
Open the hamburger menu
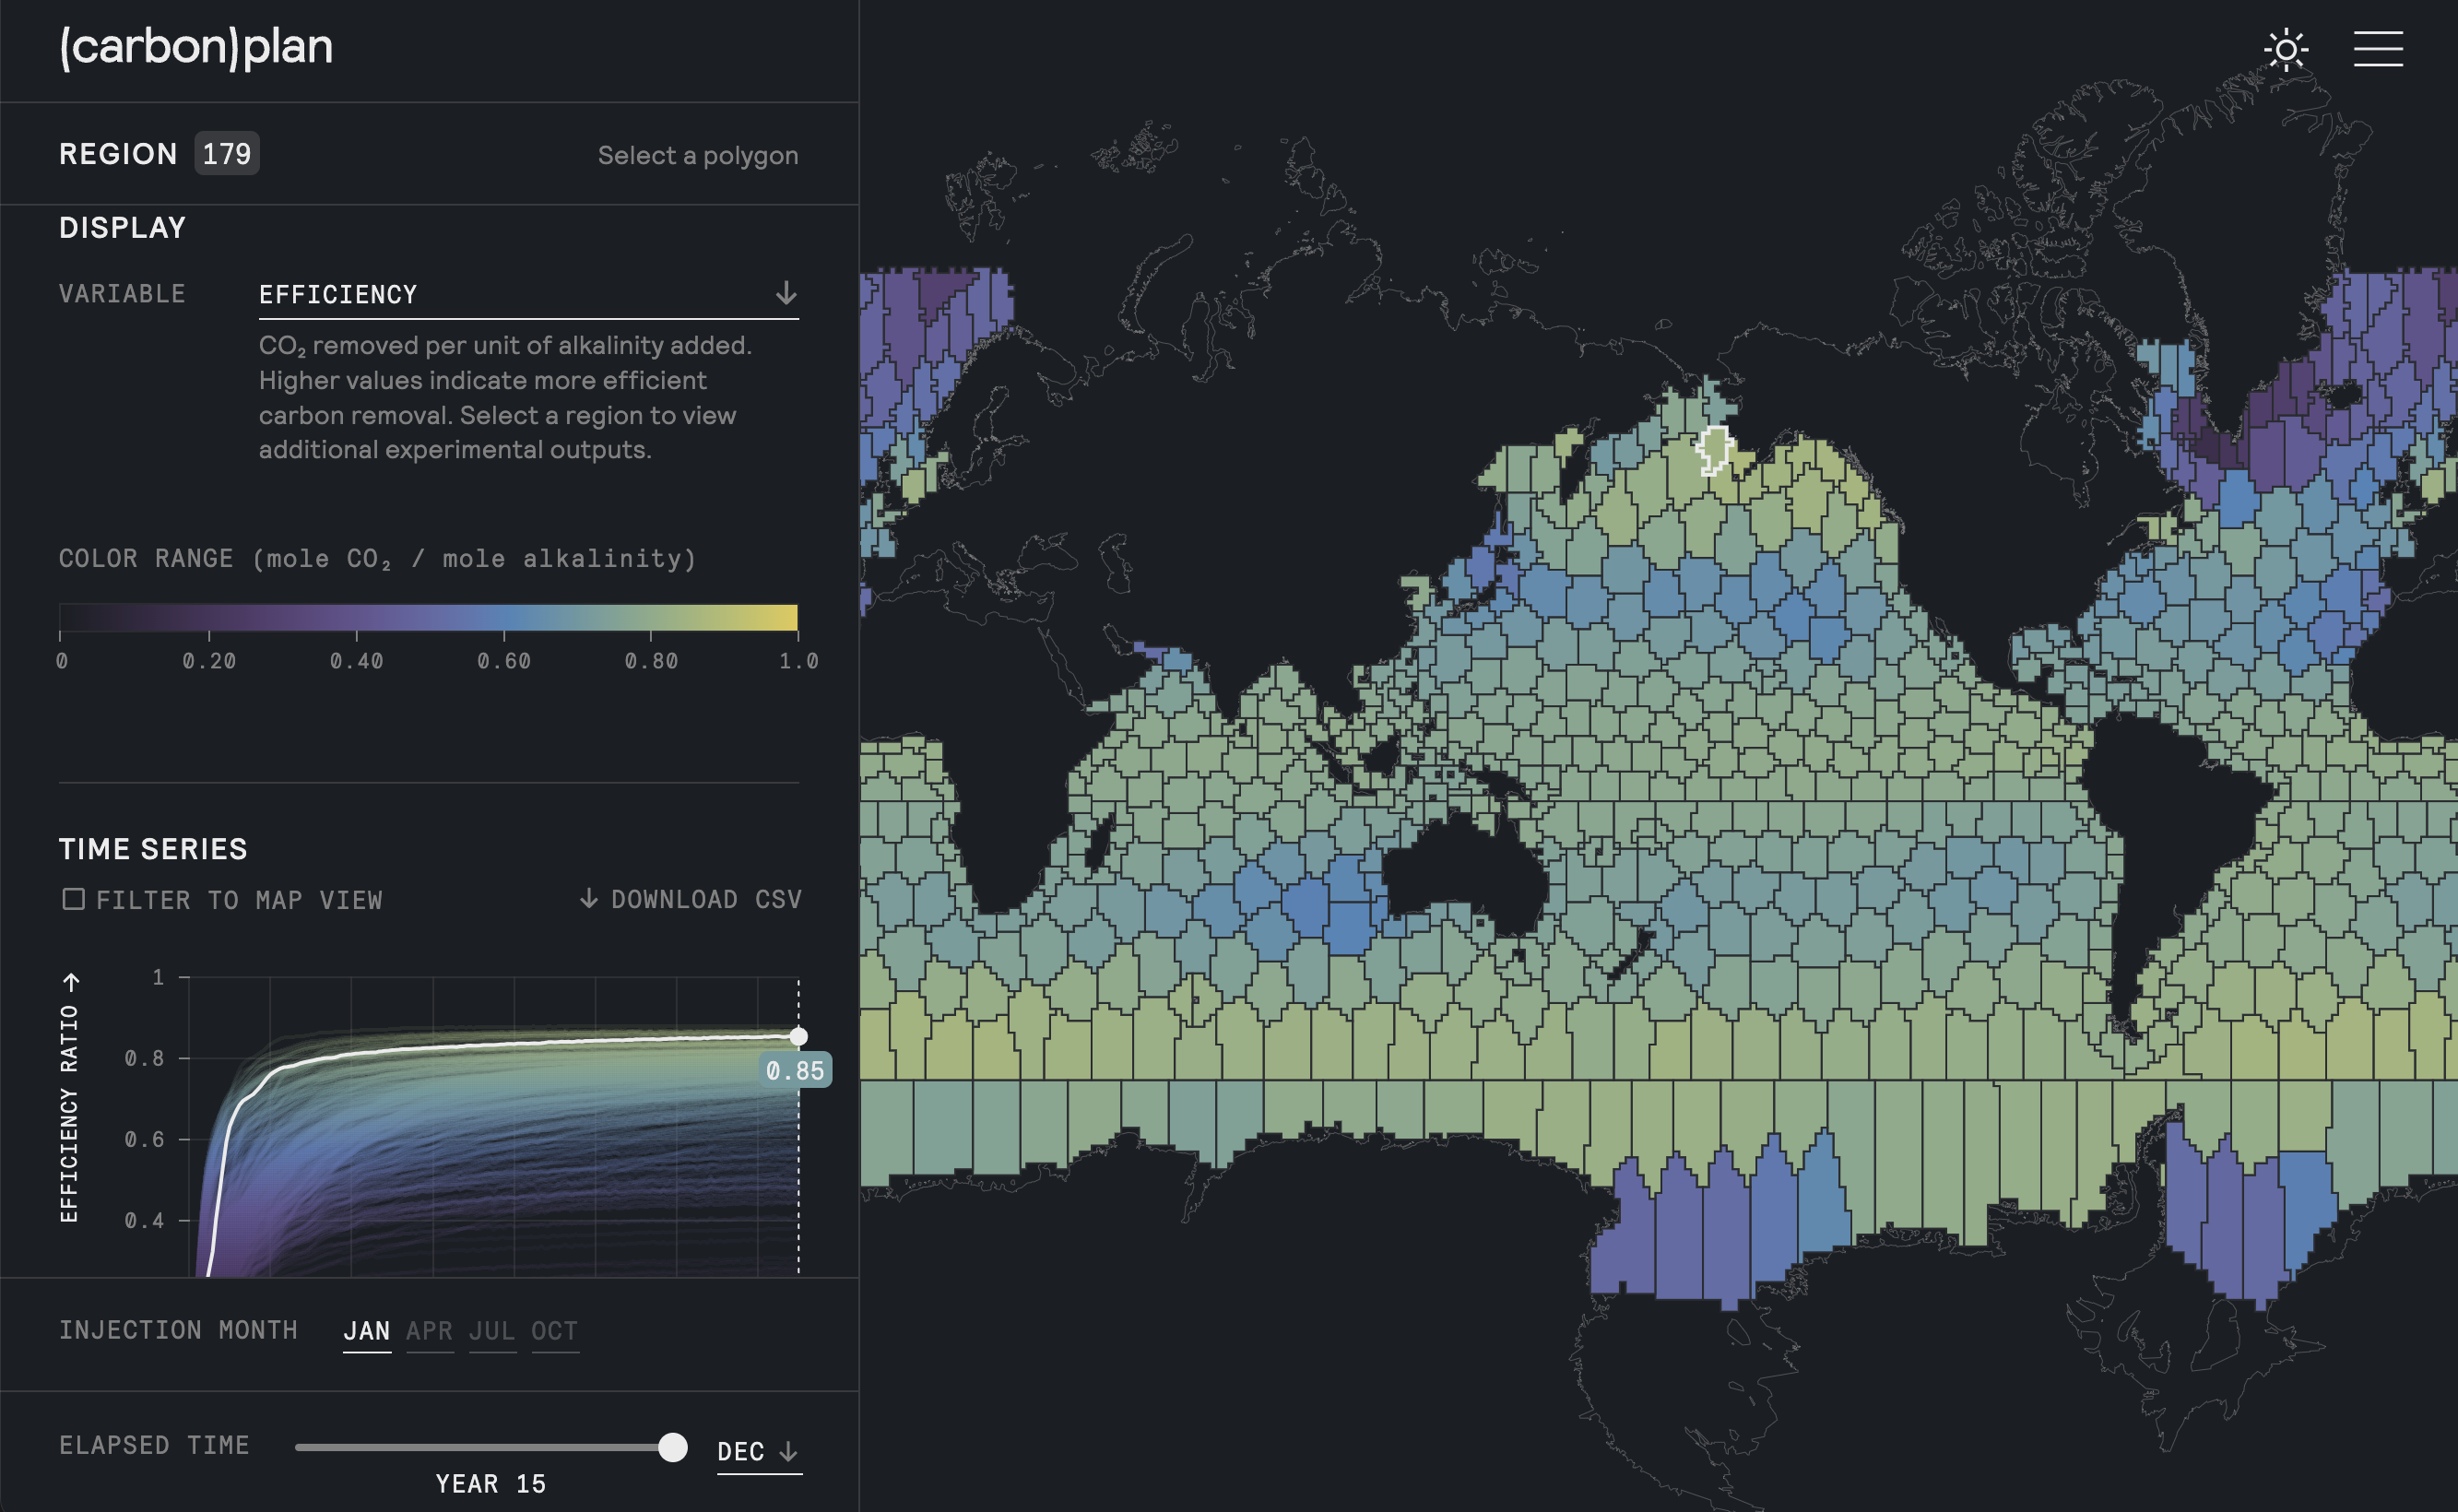tap(2377, 49)
